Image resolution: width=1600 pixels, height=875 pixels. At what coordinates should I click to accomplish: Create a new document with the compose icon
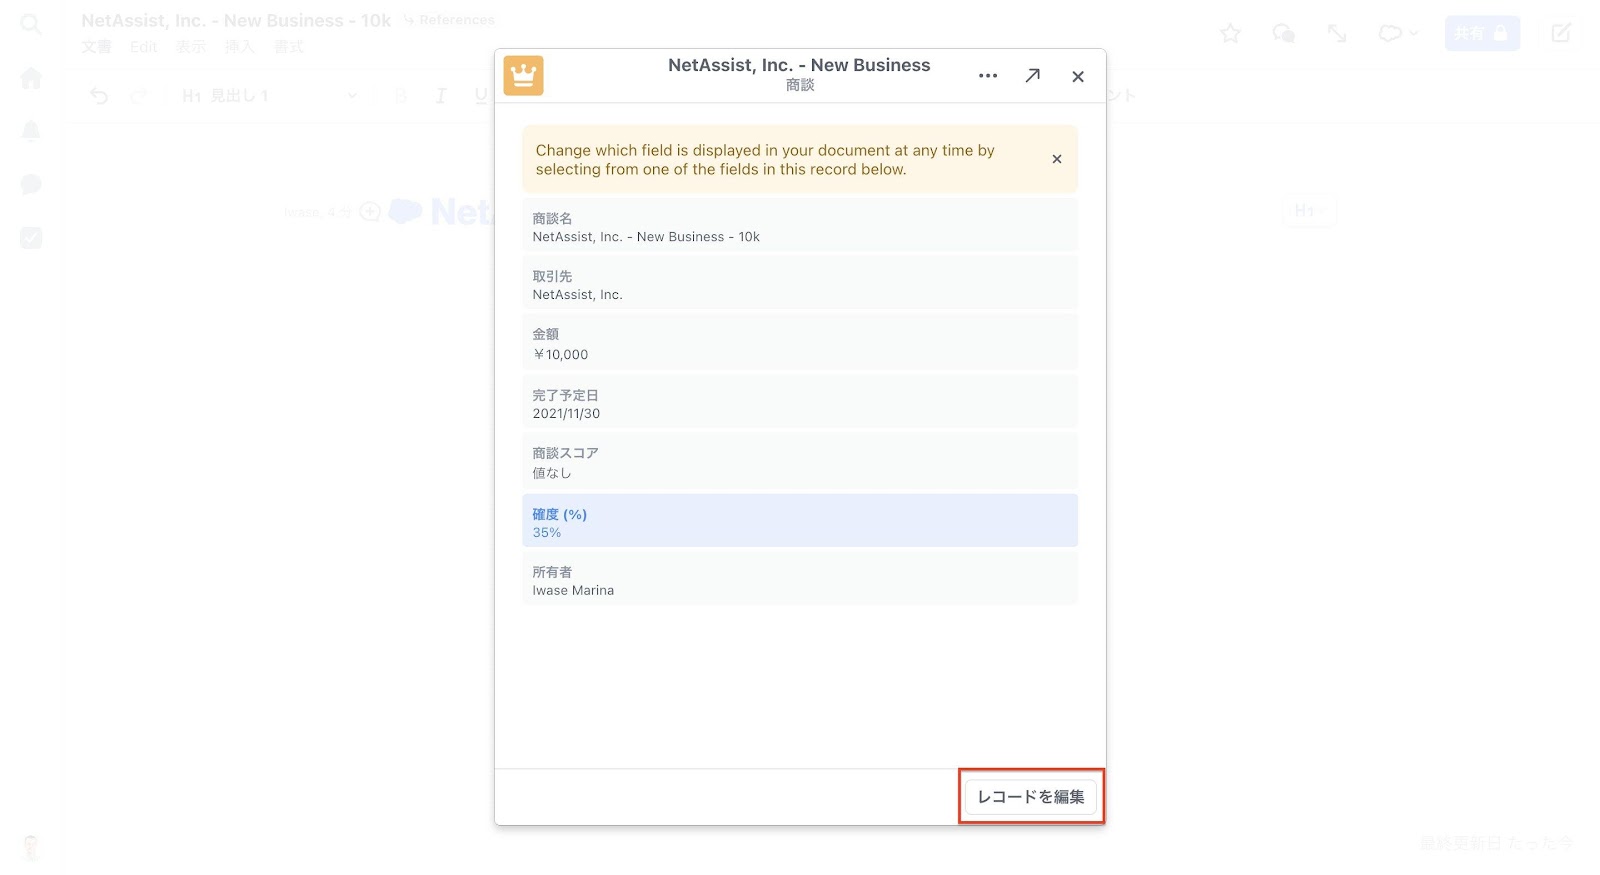[x=1561, y=34]
